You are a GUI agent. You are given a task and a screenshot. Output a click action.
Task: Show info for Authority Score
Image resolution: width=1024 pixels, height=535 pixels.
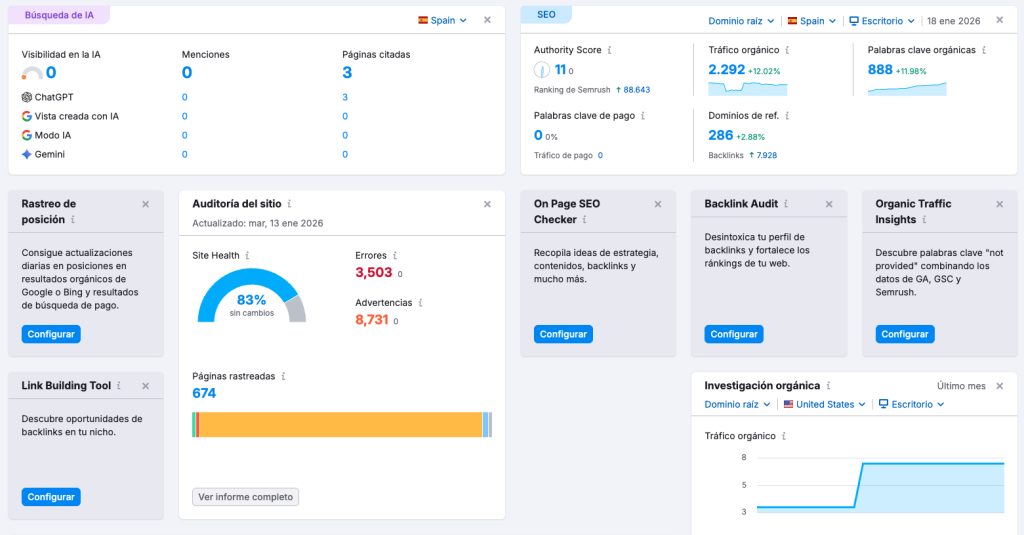609,50
